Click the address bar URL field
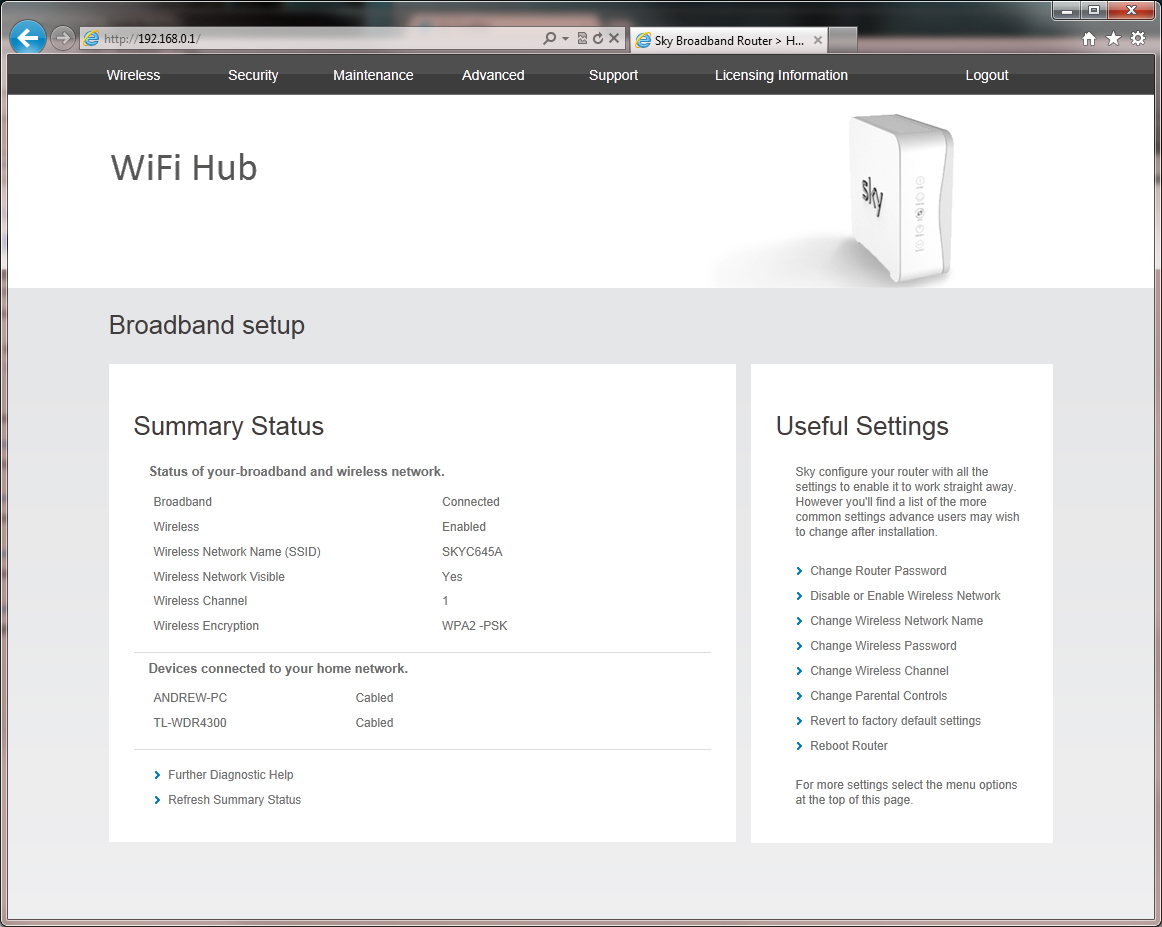This screenshot has width=1162, height=927. (x=300, y=37)
